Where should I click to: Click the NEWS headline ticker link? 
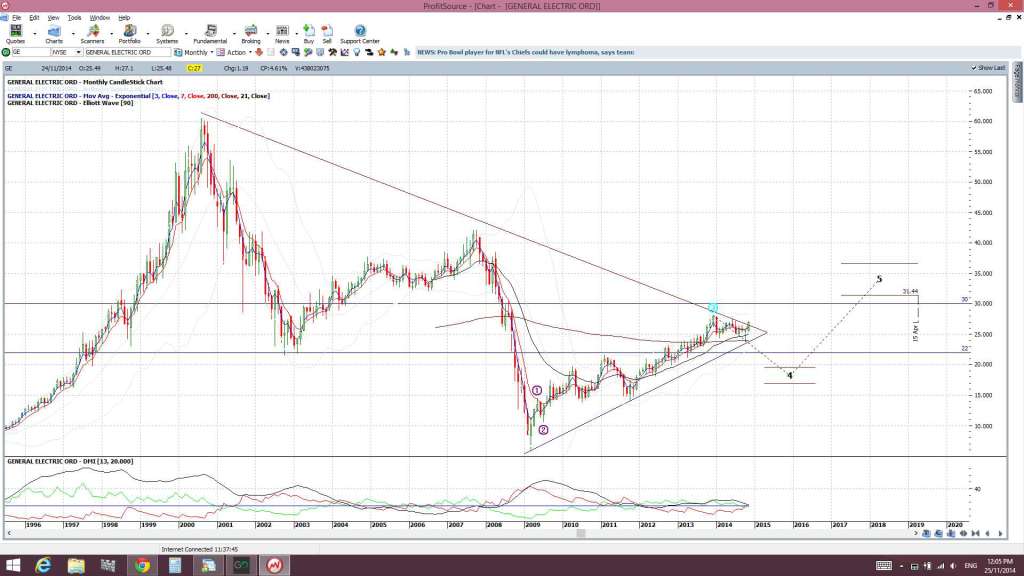[x=526, y=52]
